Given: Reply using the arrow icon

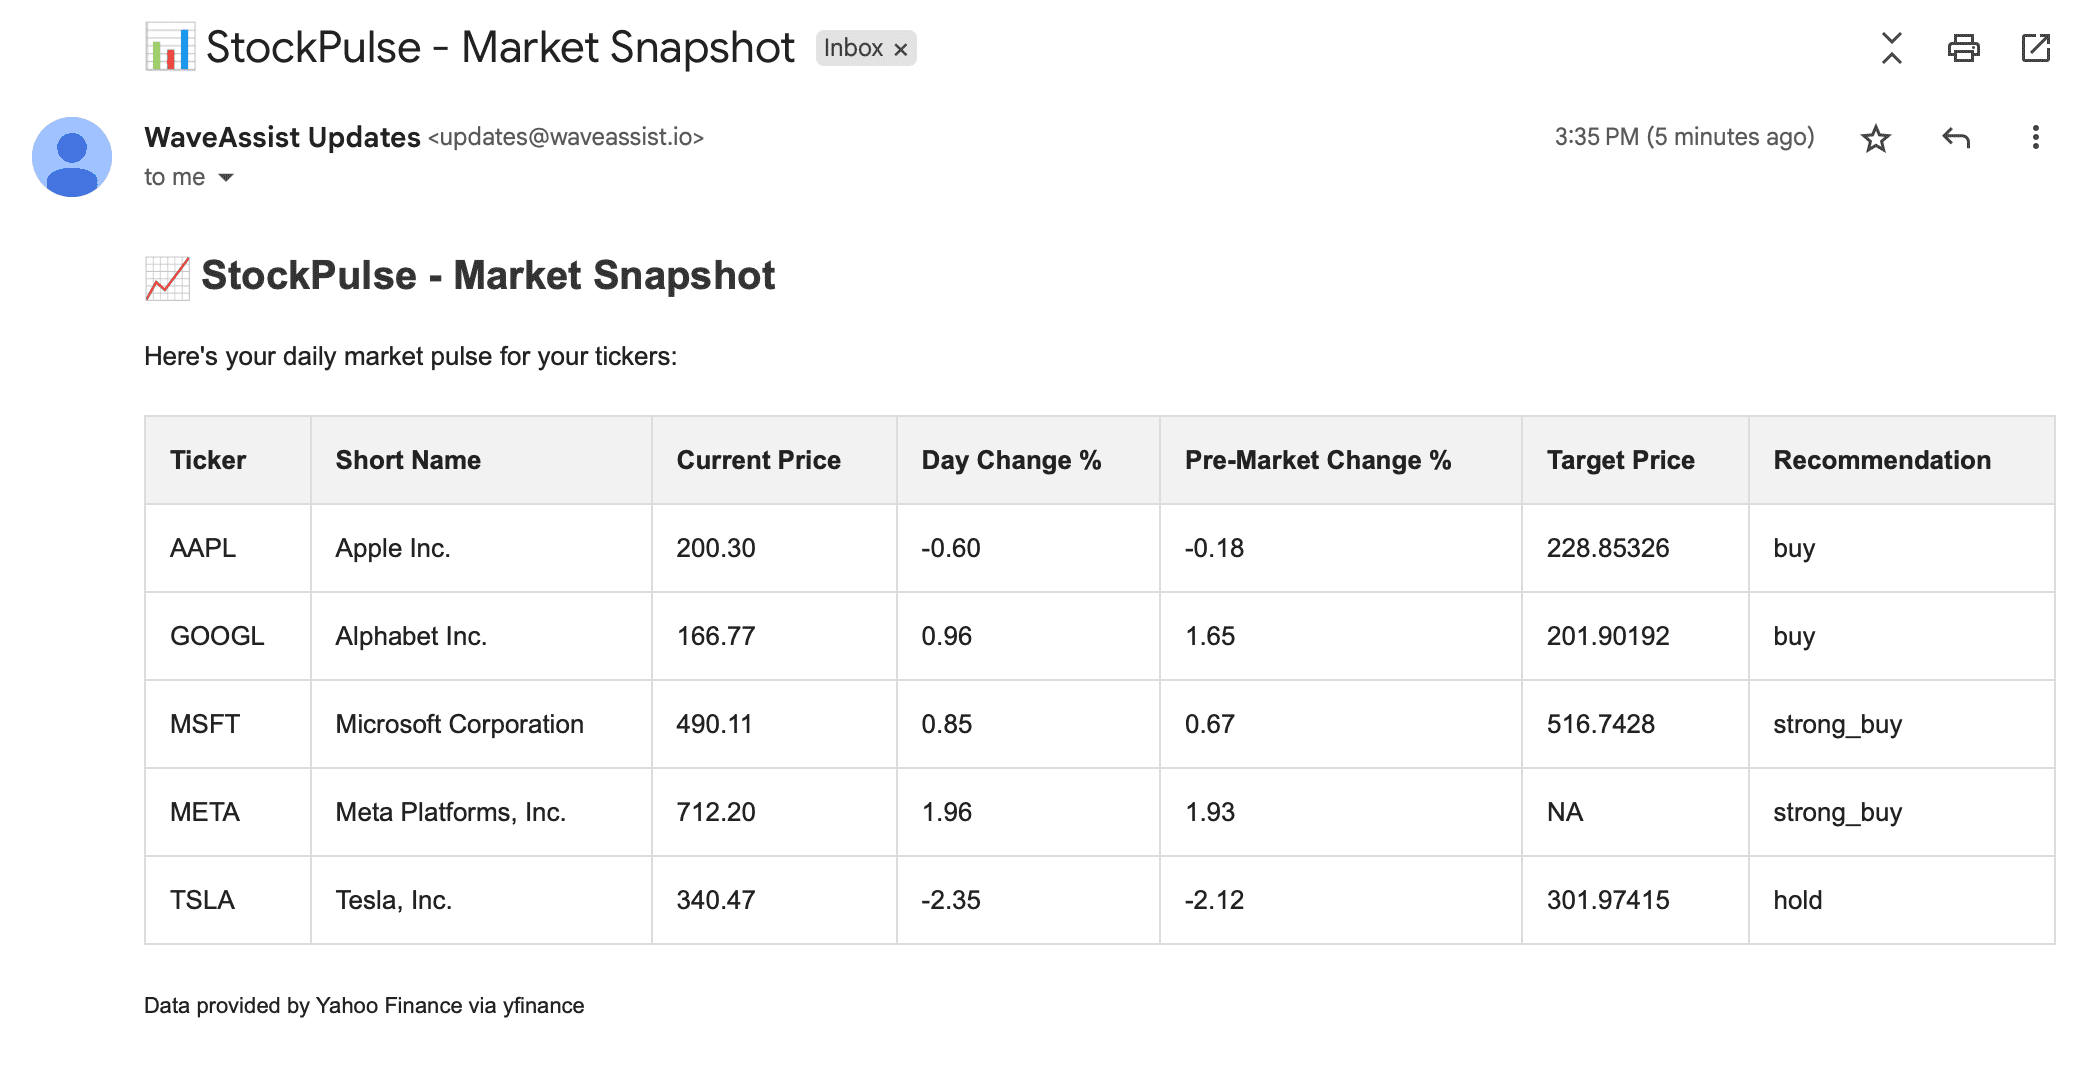Looking at the screenshot, I should click(1956, 138).
